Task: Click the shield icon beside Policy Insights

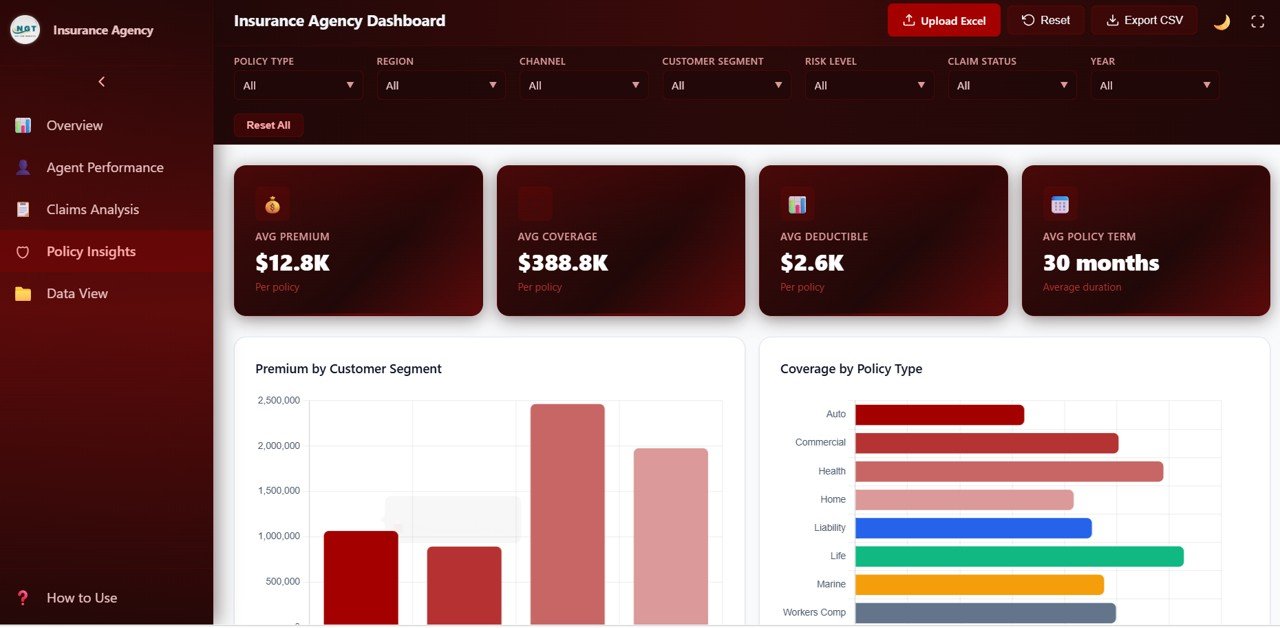Action: pos(23,252)
